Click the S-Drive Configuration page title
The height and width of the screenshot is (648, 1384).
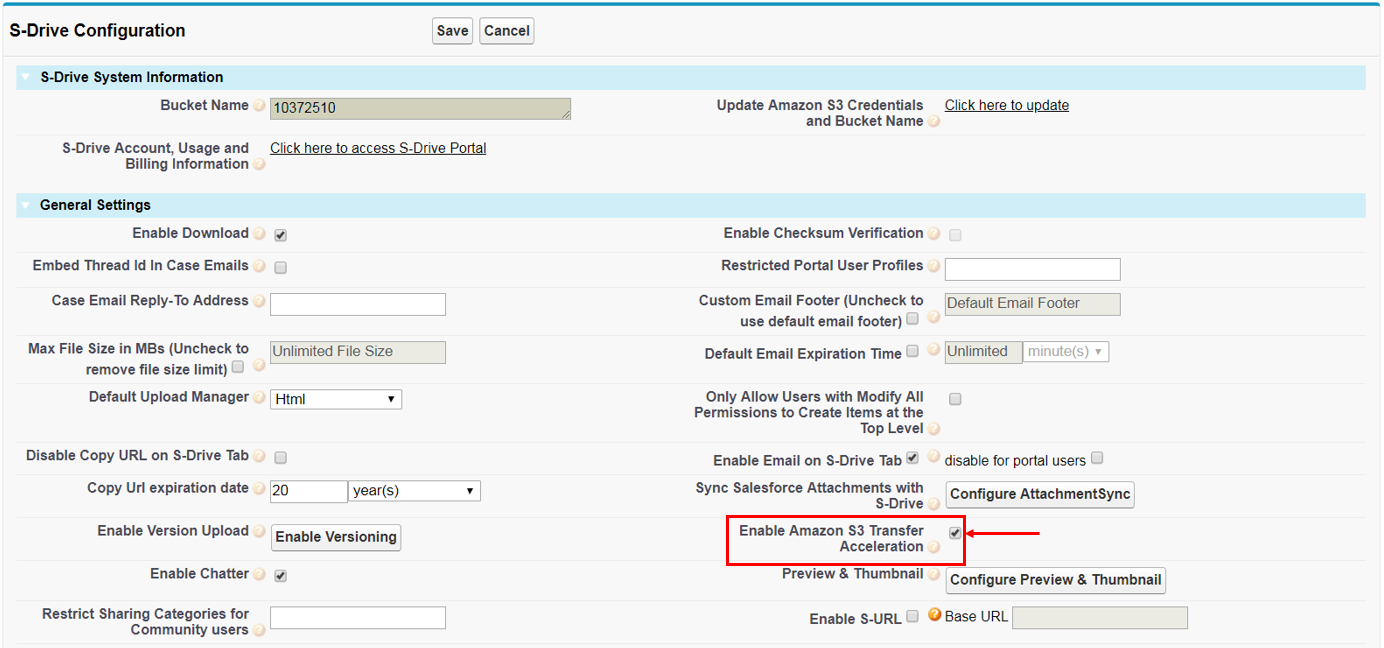(x=98, y=31)
